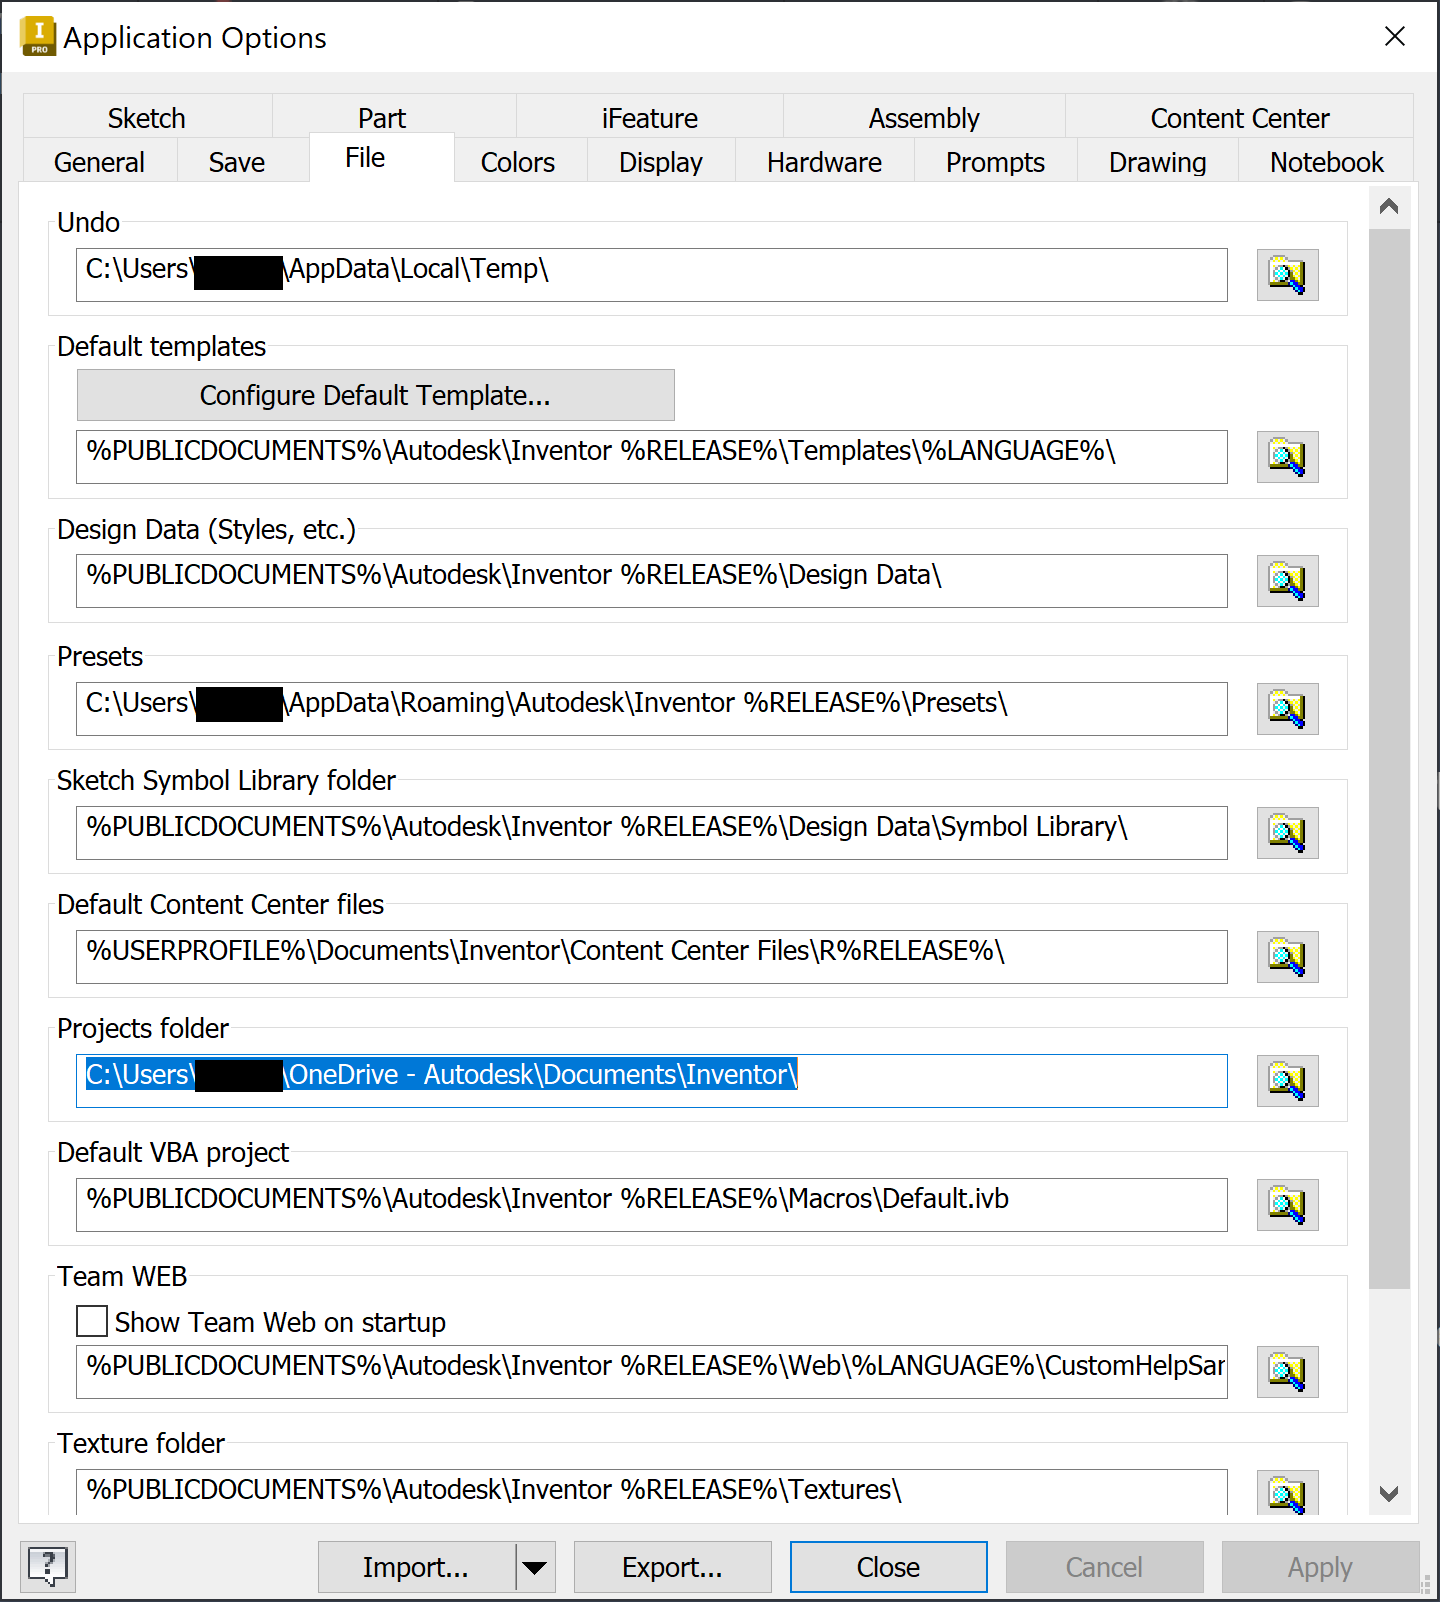Switch to the Prompts tab
The height and width of the screenshot is (1602, 1440).
click(996, 162)
